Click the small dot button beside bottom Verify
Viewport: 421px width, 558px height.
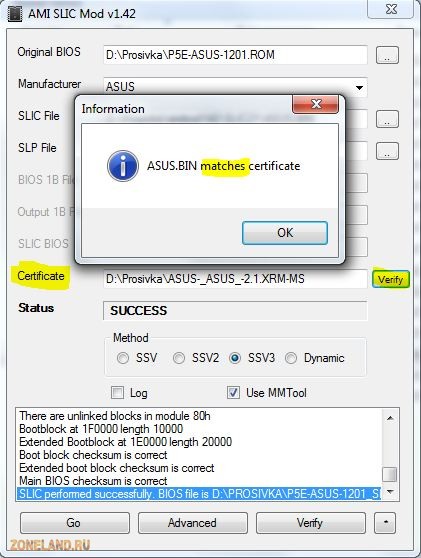point(385,523)
